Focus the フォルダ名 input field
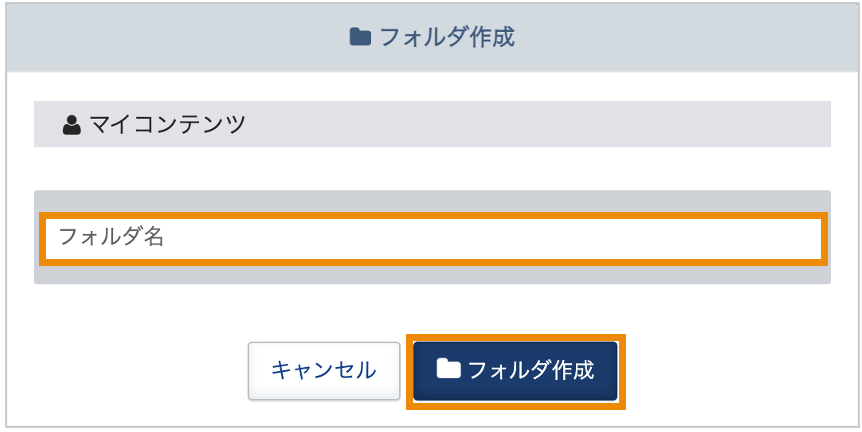 [x=433, y=239]
